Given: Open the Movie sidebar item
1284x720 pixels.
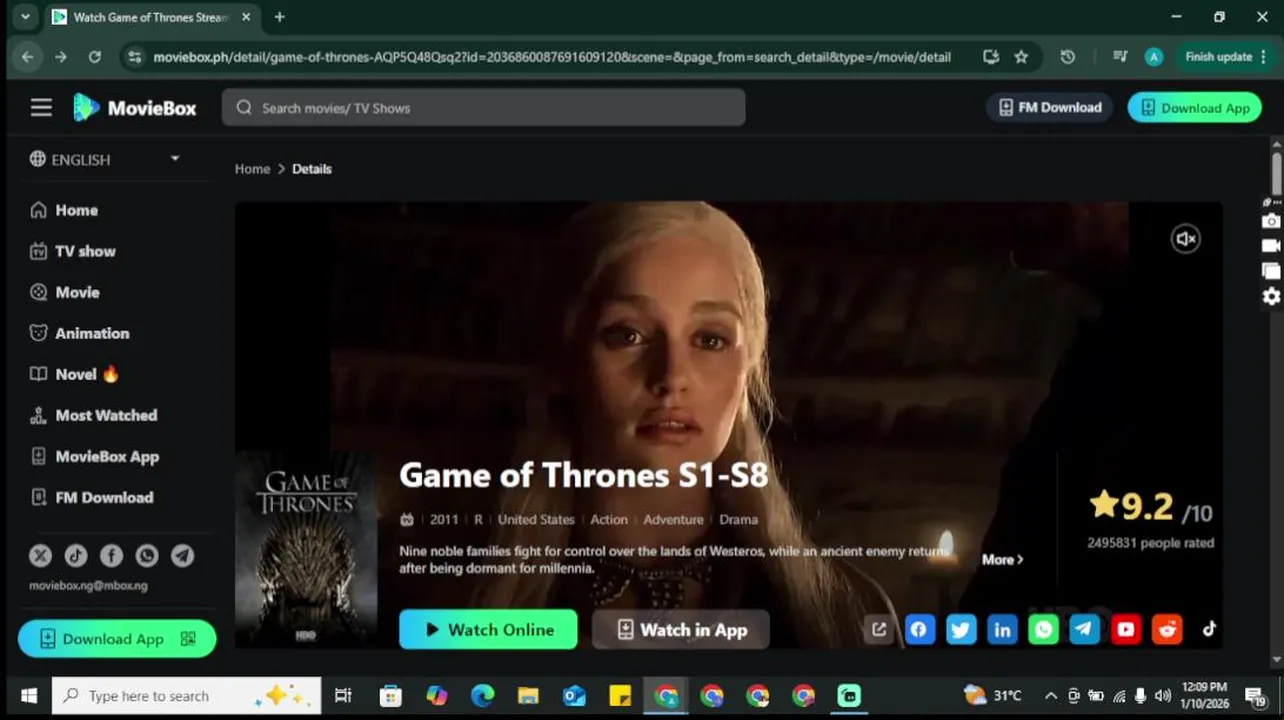Looking at the screenshot, I should tap(65, 292).
